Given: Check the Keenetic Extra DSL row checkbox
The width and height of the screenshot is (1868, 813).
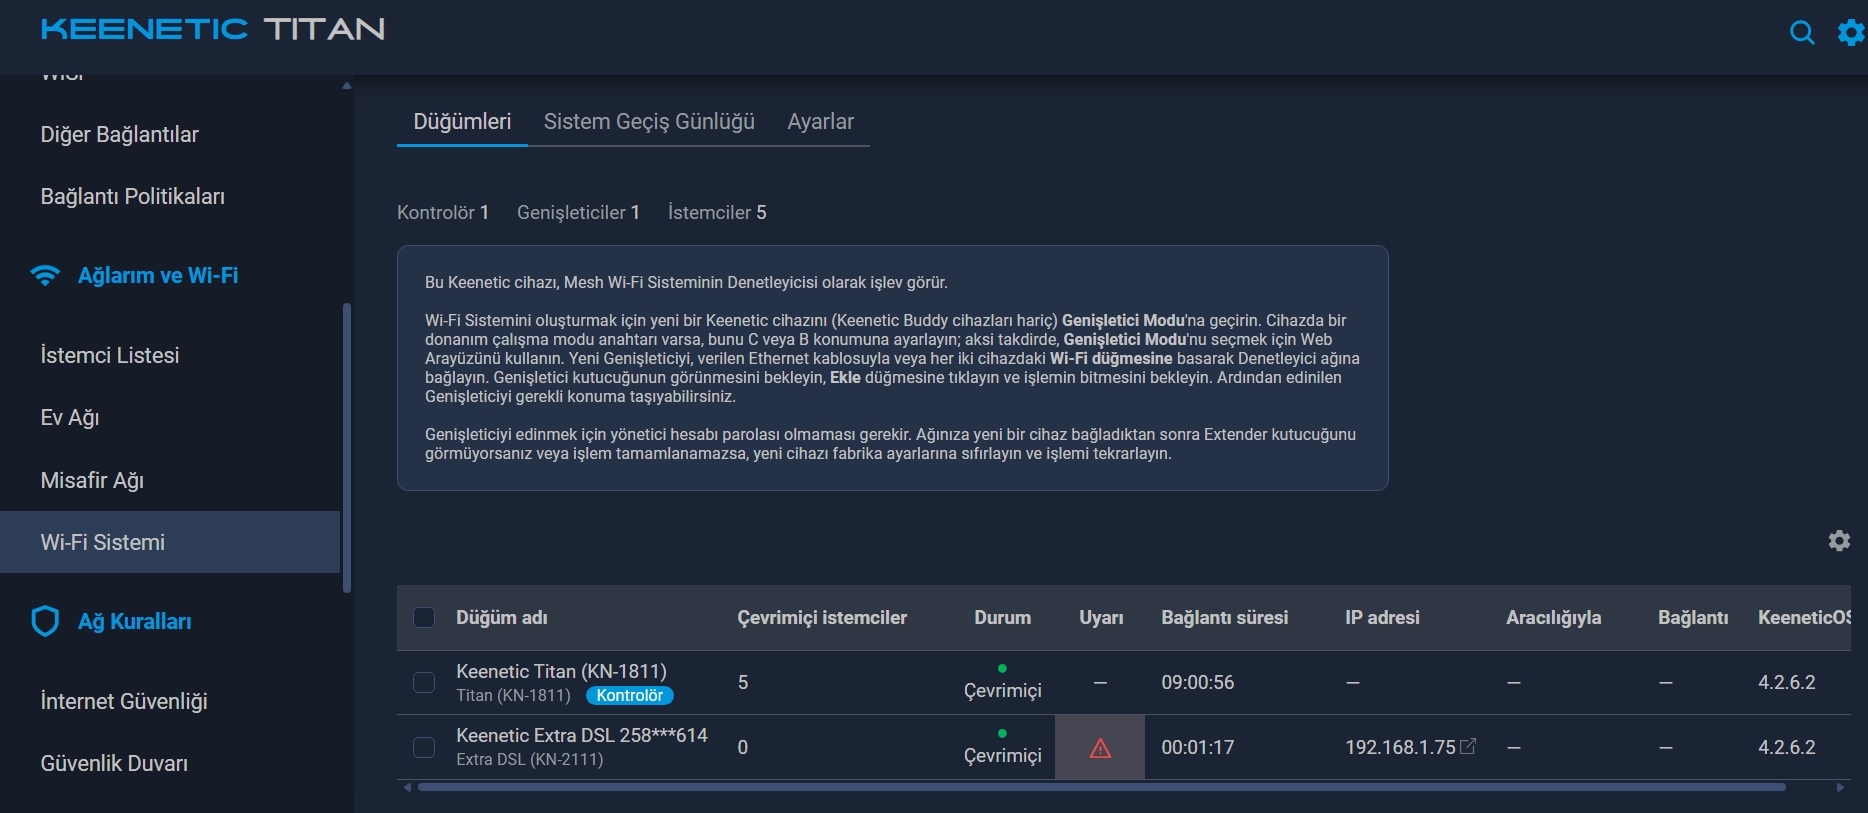Looking at the screenshot, I should click(x=424, y=747).
